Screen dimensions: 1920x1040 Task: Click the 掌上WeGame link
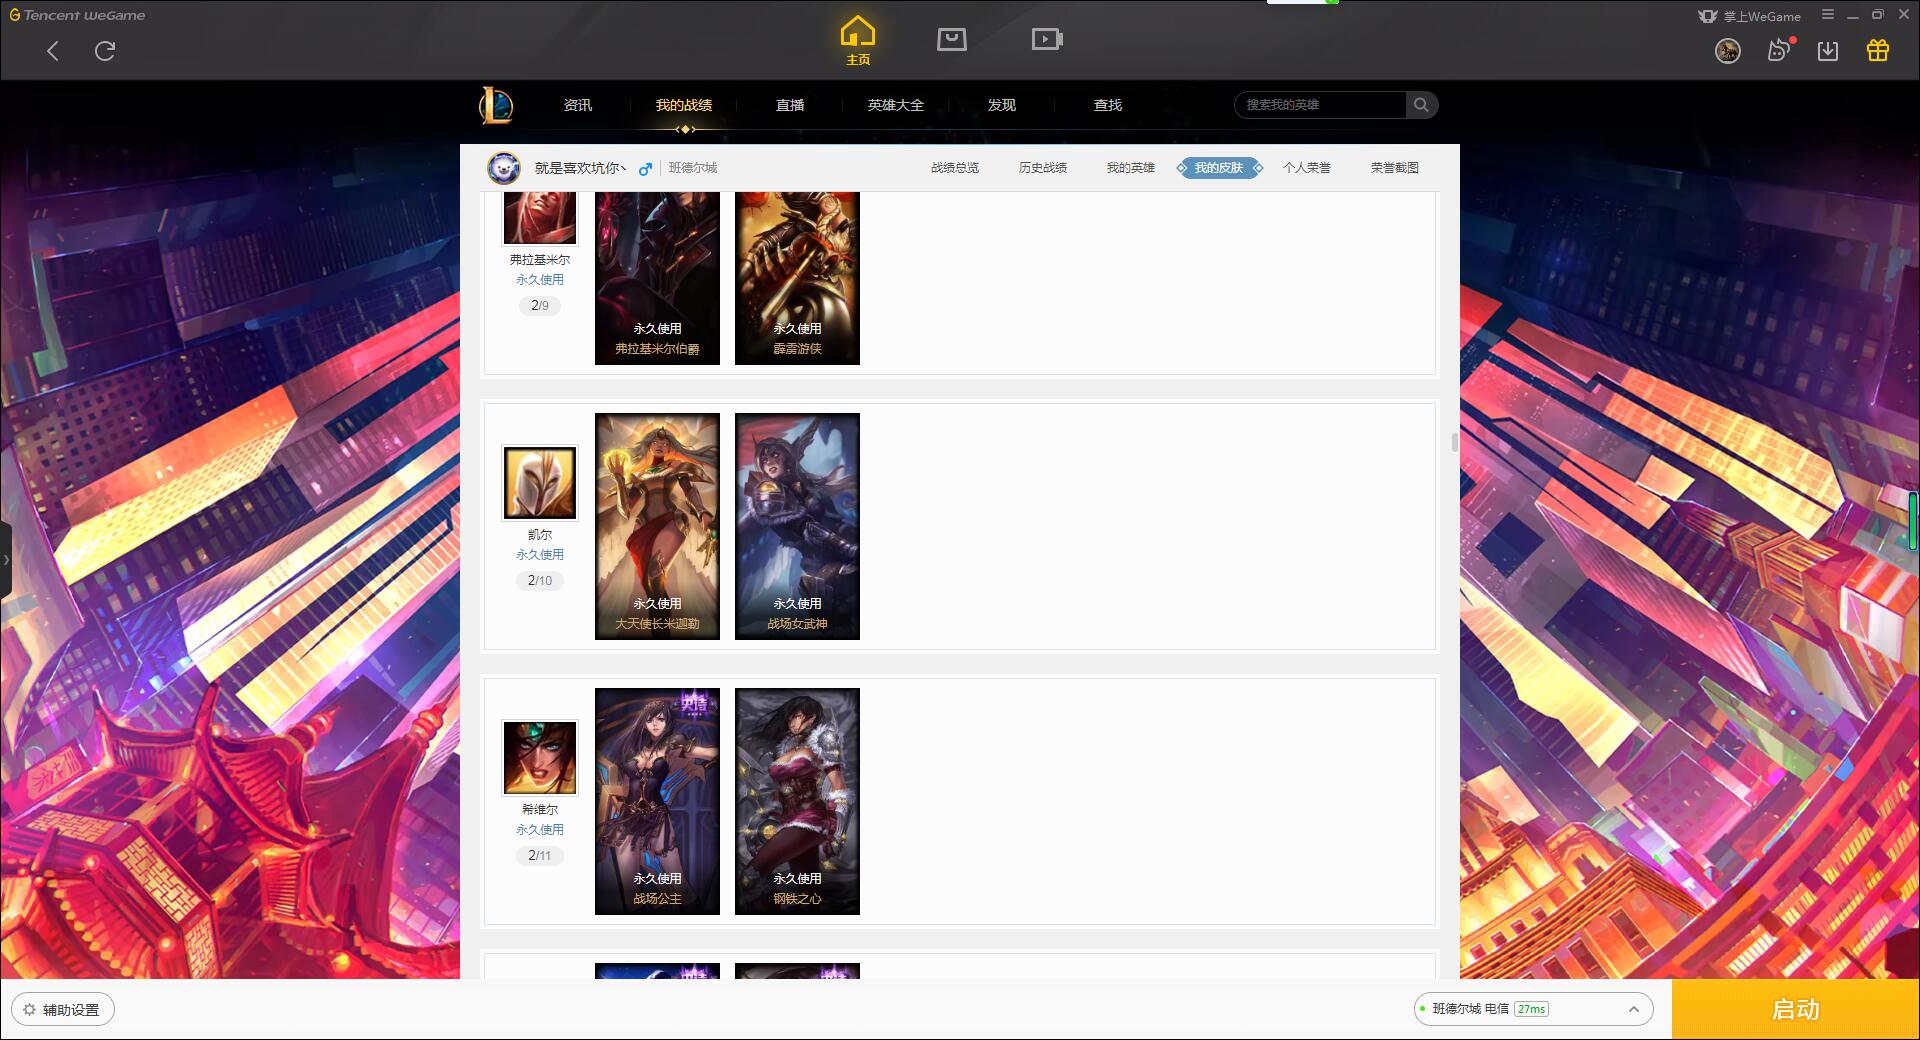[1750, 16]
